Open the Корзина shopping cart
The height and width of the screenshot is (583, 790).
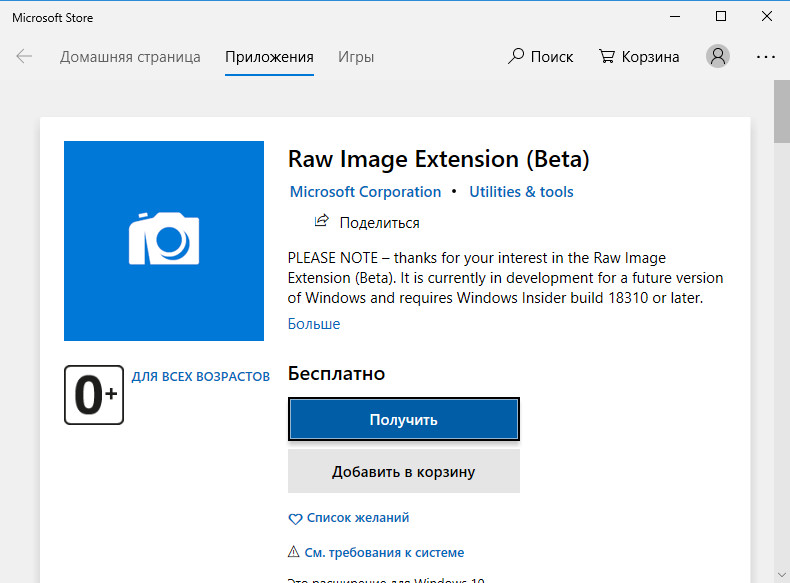(x=639, y=56)
